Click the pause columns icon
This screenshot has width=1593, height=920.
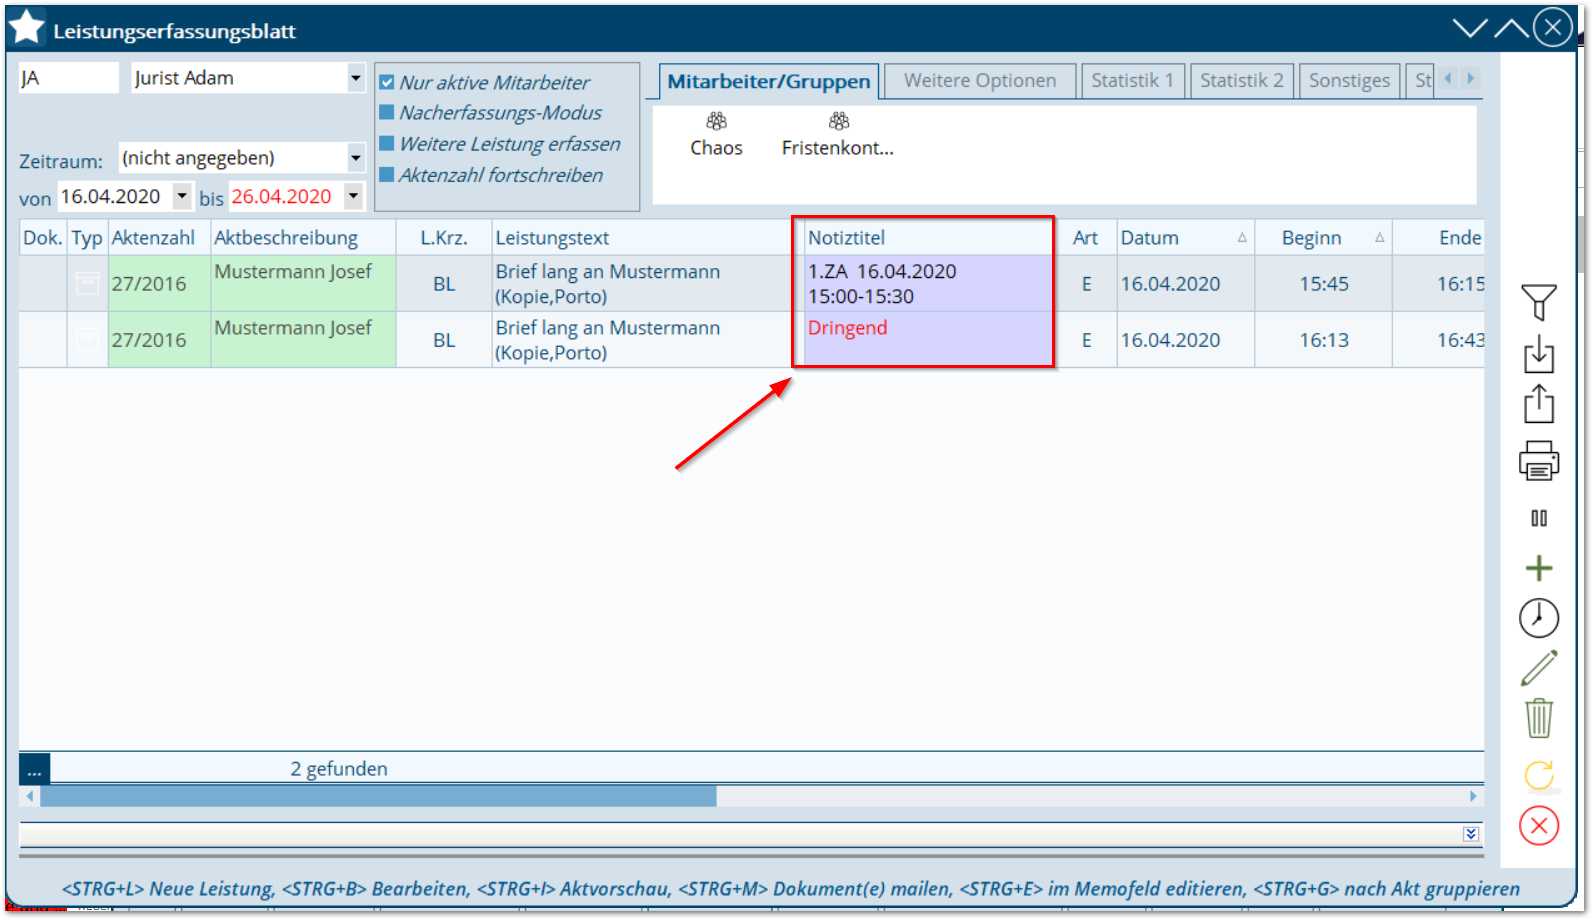[x=1538, y=518]
